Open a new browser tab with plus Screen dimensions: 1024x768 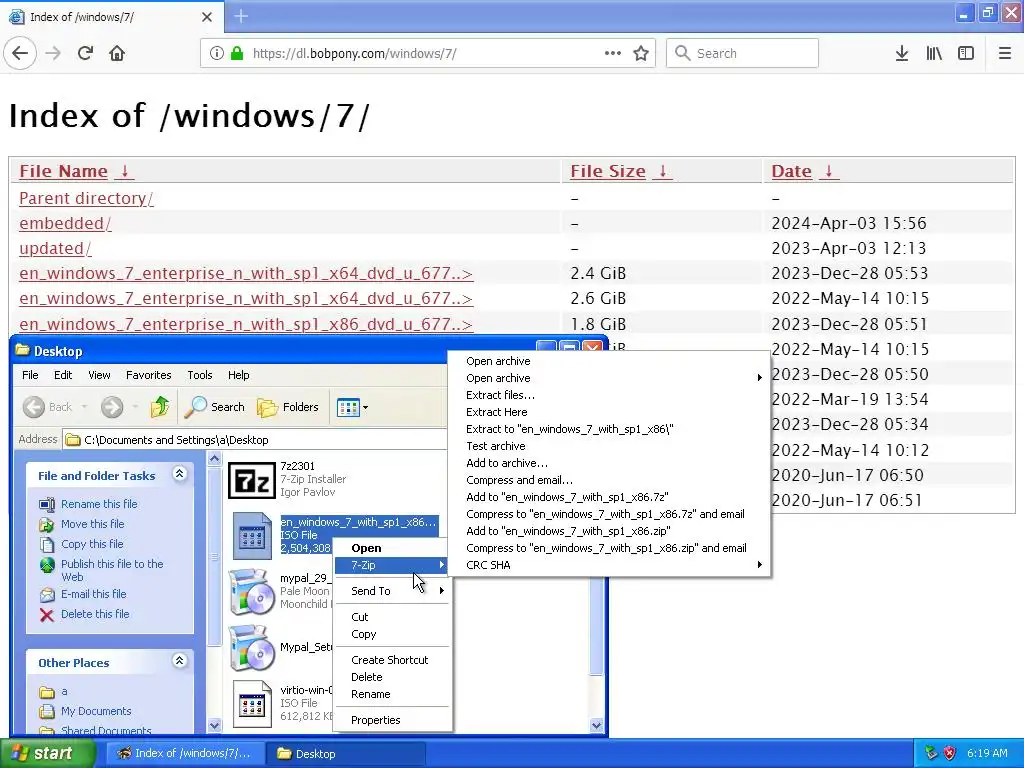point(241,16)
